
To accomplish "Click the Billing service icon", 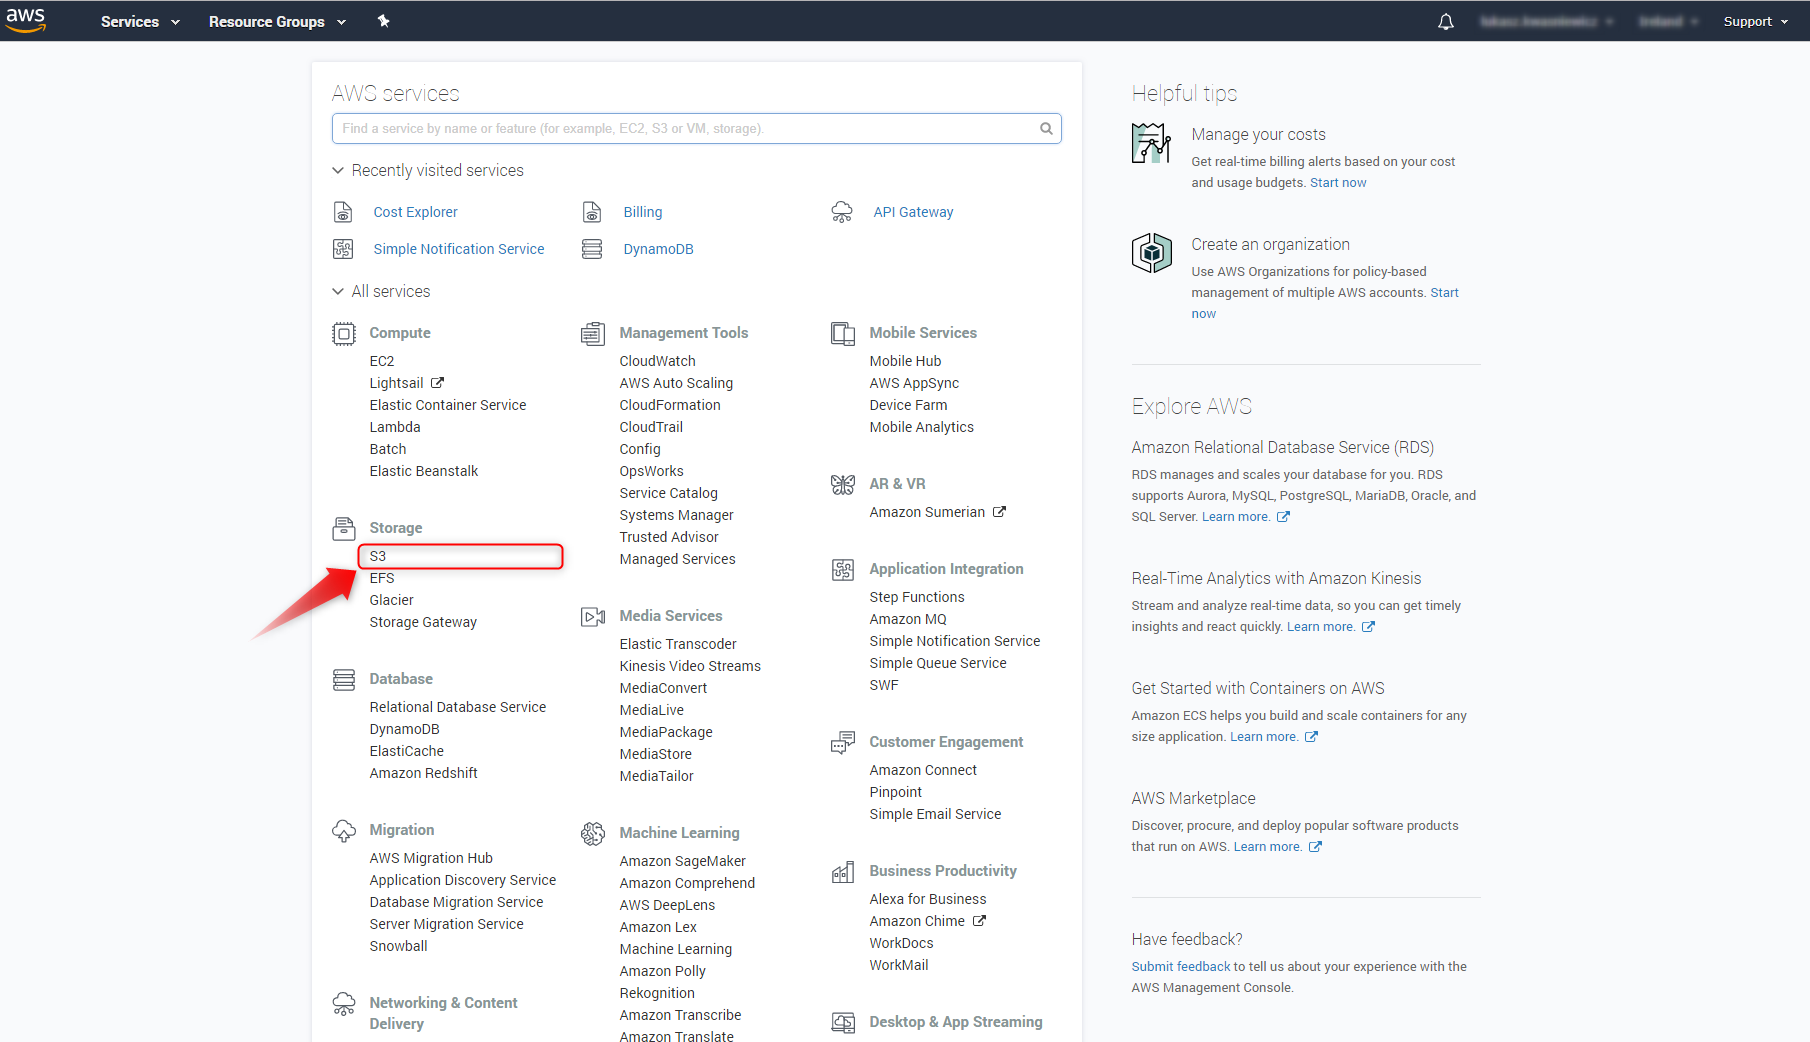I will [x=592, y=212].
